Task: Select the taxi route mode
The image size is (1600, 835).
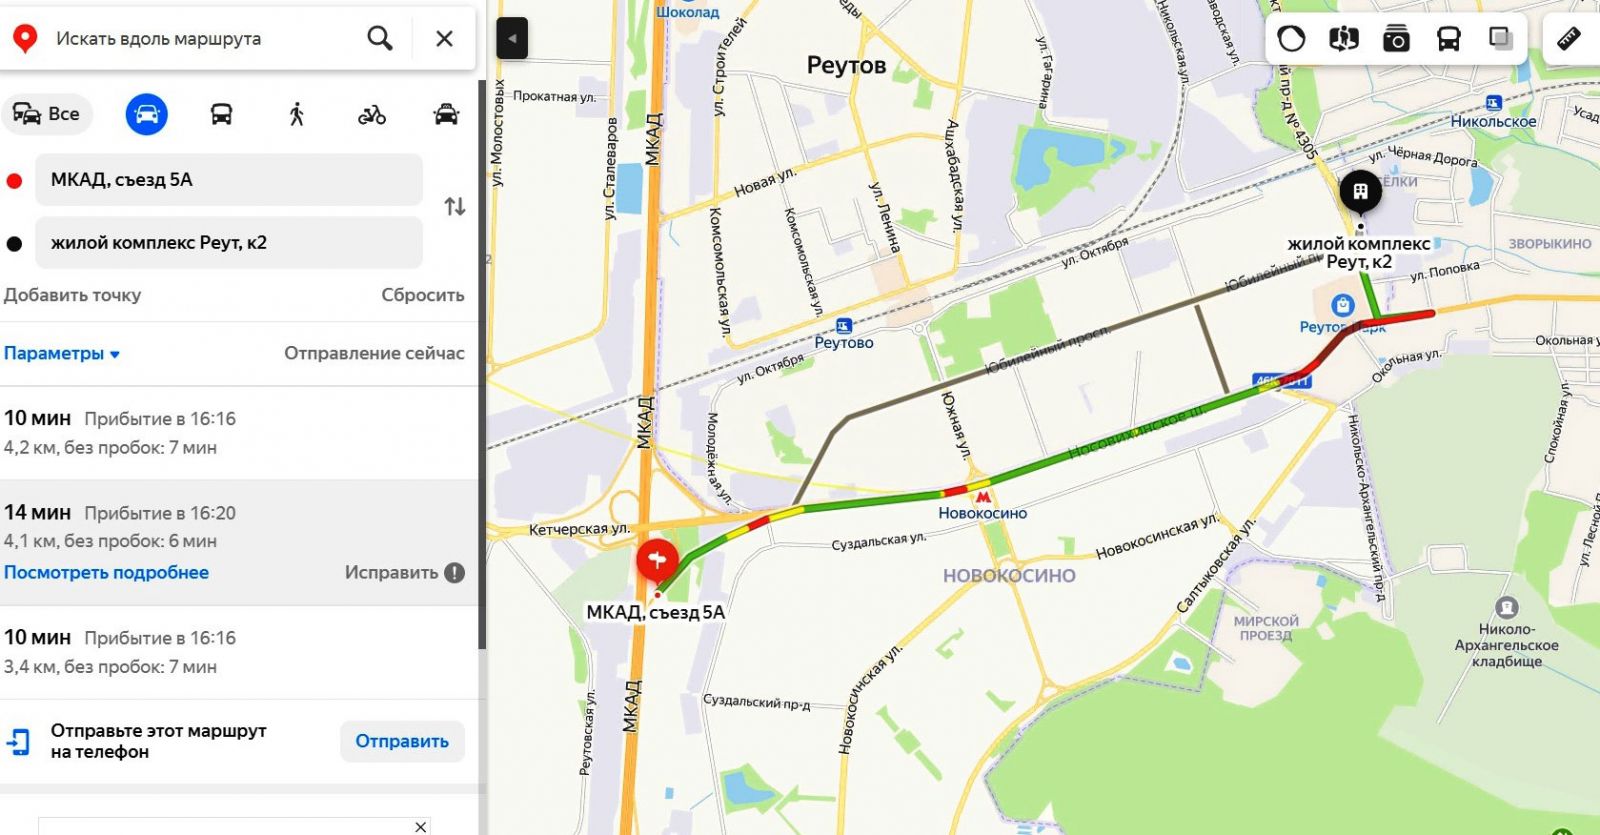Action: coord(446,114)
